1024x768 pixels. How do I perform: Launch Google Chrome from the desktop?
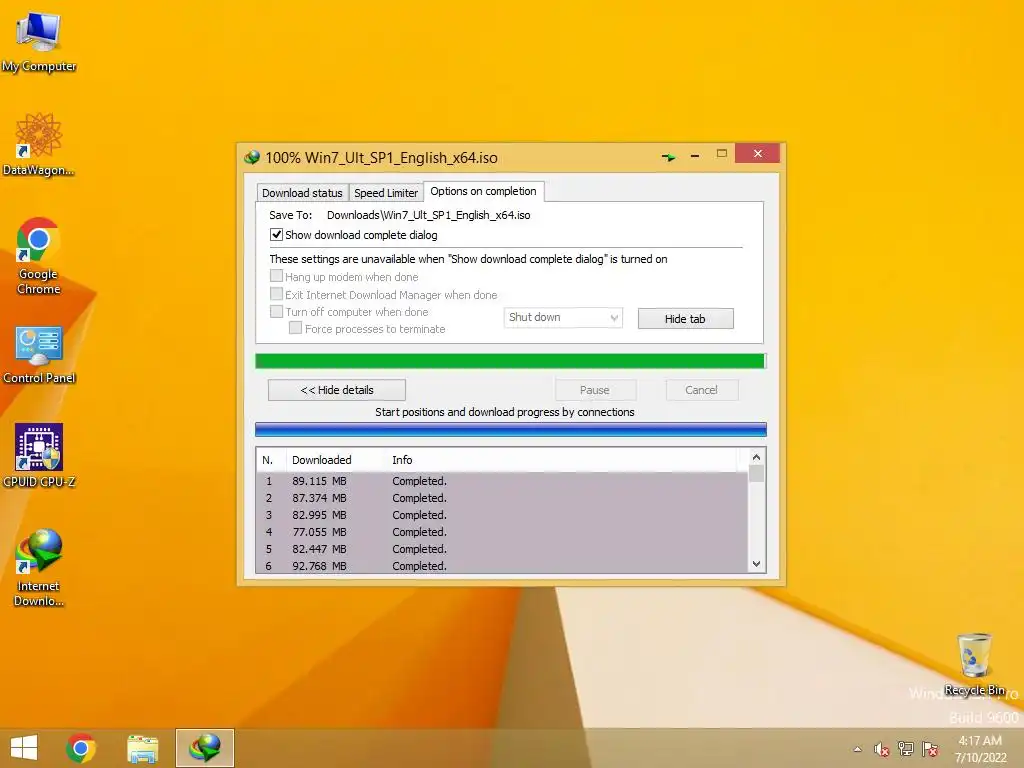(x=39, y=255)
